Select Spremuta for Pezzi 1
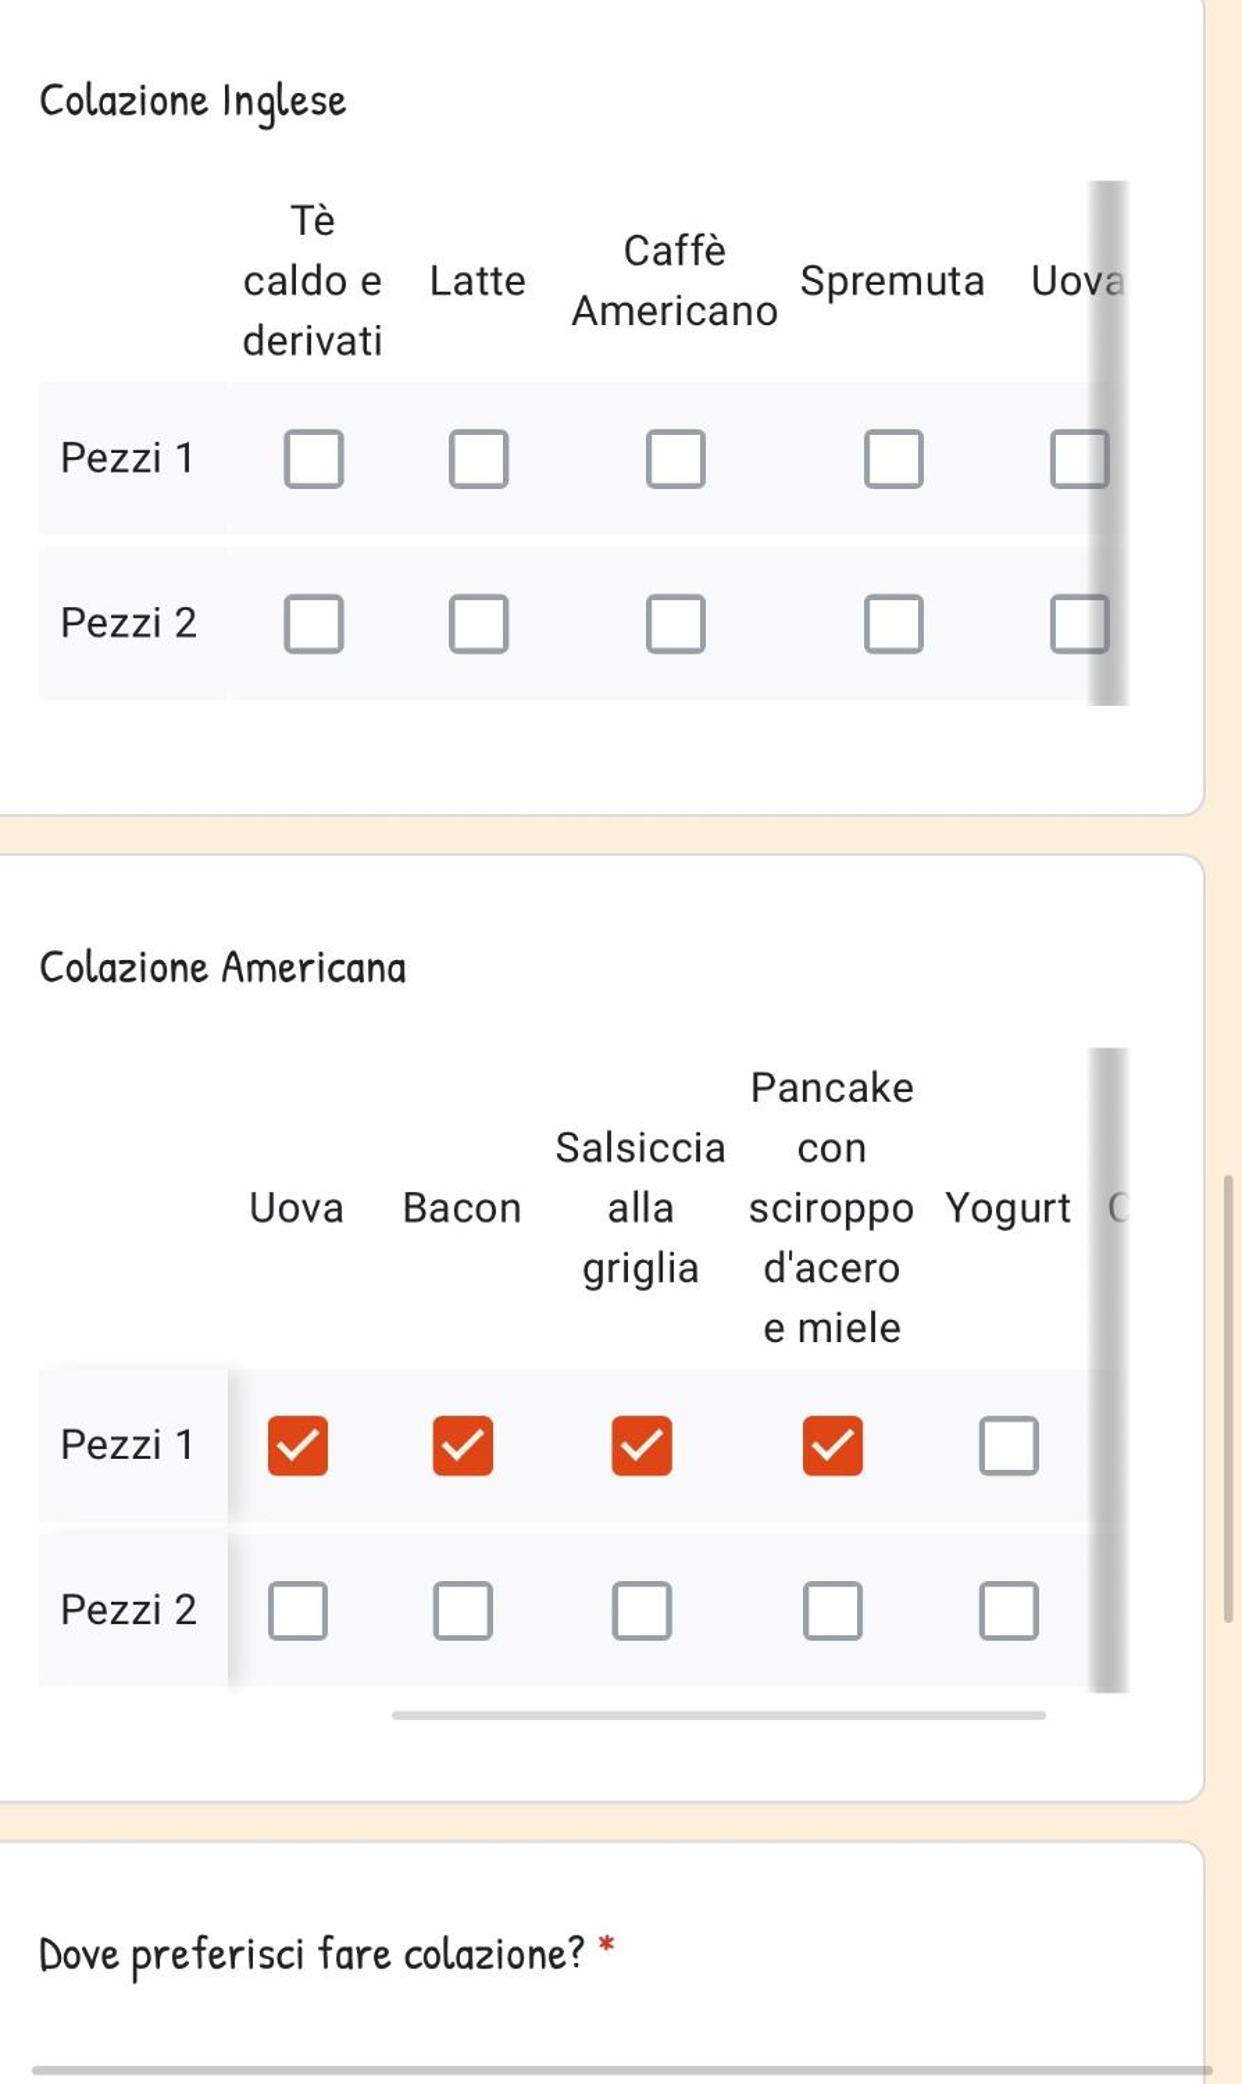The height and width of the screenshot is (2084, 1242). [x=894, y=459]
